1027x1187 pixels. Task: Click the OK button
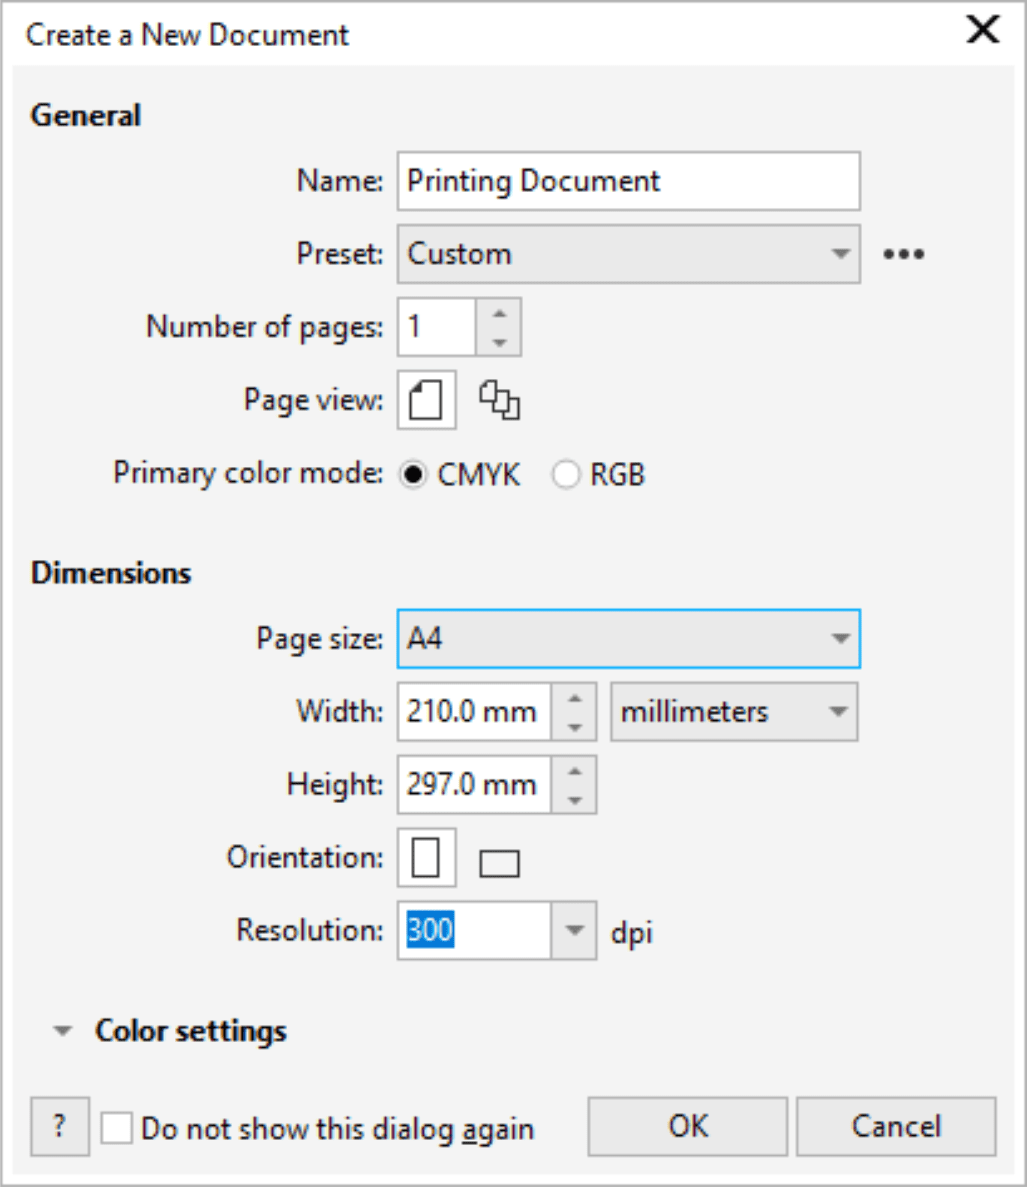(x=687, y=1126)
